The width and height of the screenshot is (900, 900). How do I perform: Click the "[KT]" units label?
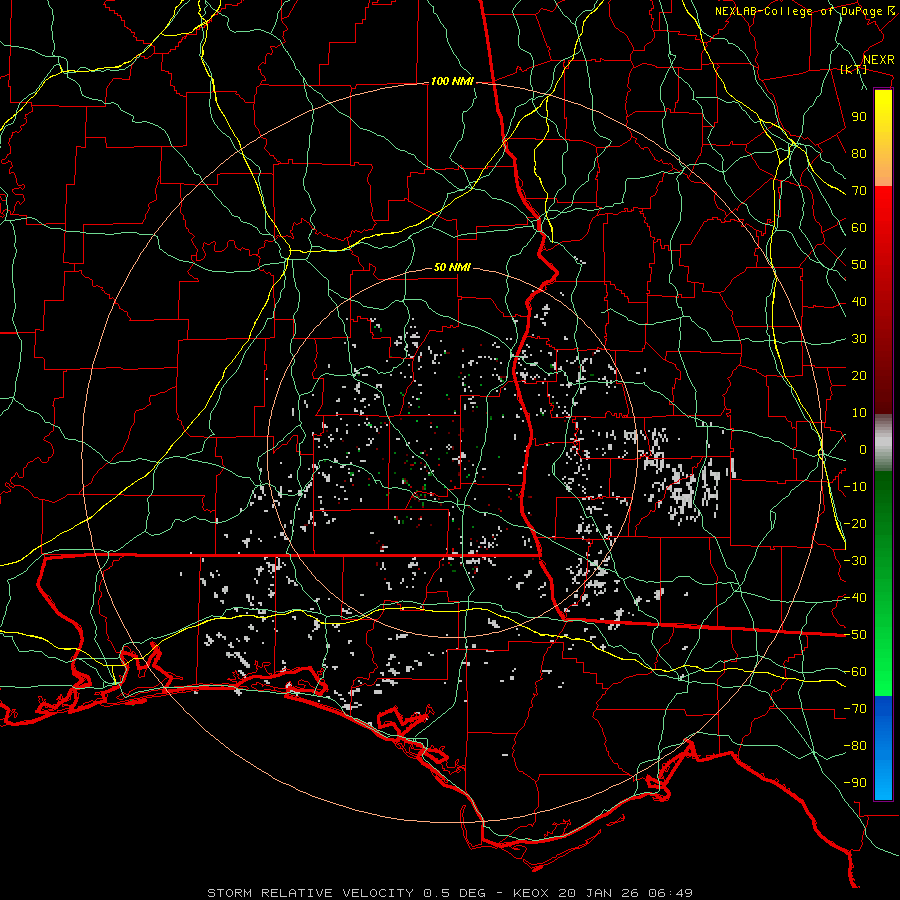click(x=854, y=69)
